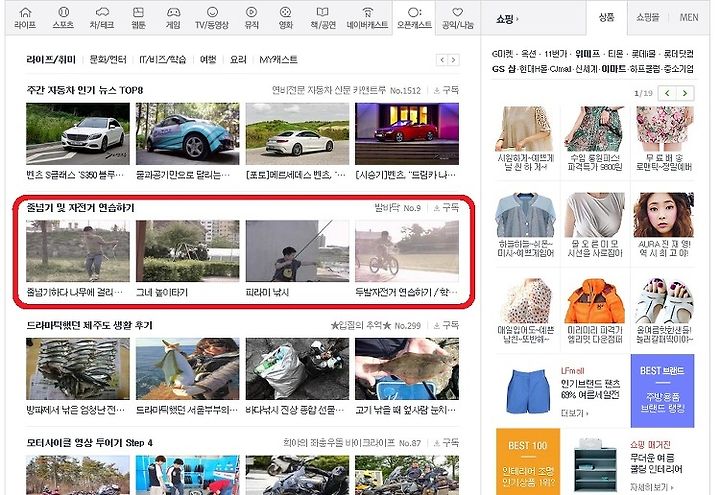Viewport: 720px width, 495px height.
Task: Select the 라이프/취미 category
Action: coord(51,59)
